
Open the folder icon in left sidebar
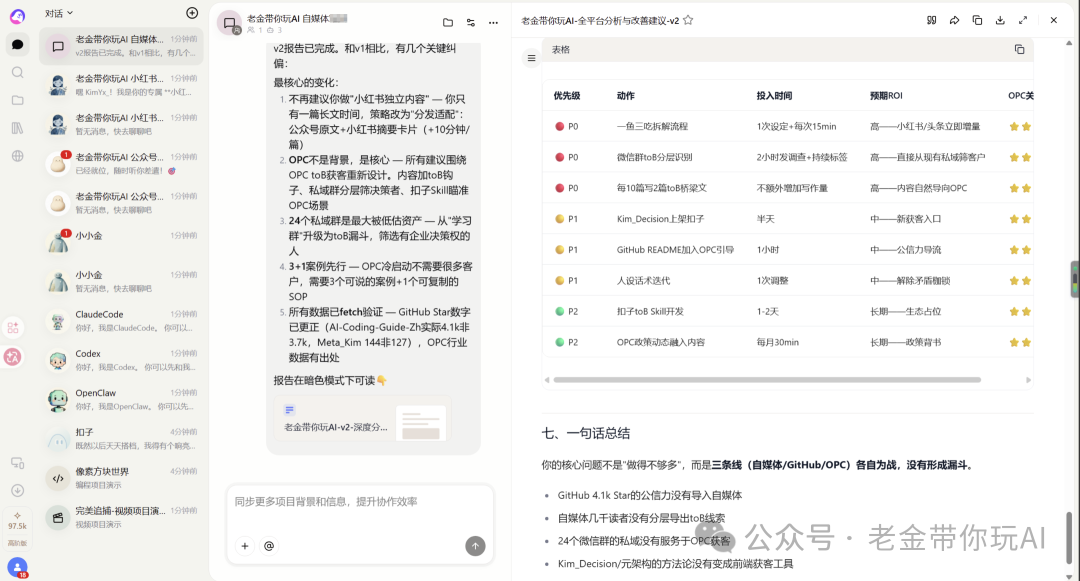(x=17, y=101)
